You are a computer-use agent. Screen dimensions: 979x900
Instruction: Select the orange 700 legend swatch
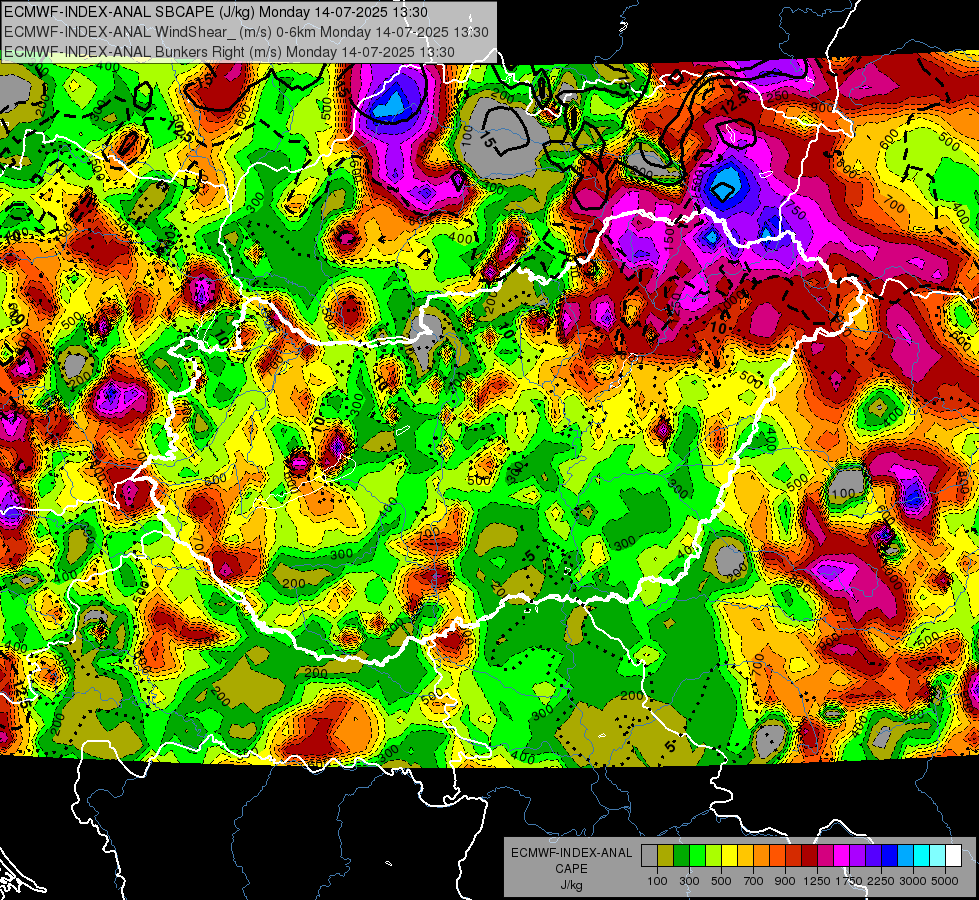(762, 856)
